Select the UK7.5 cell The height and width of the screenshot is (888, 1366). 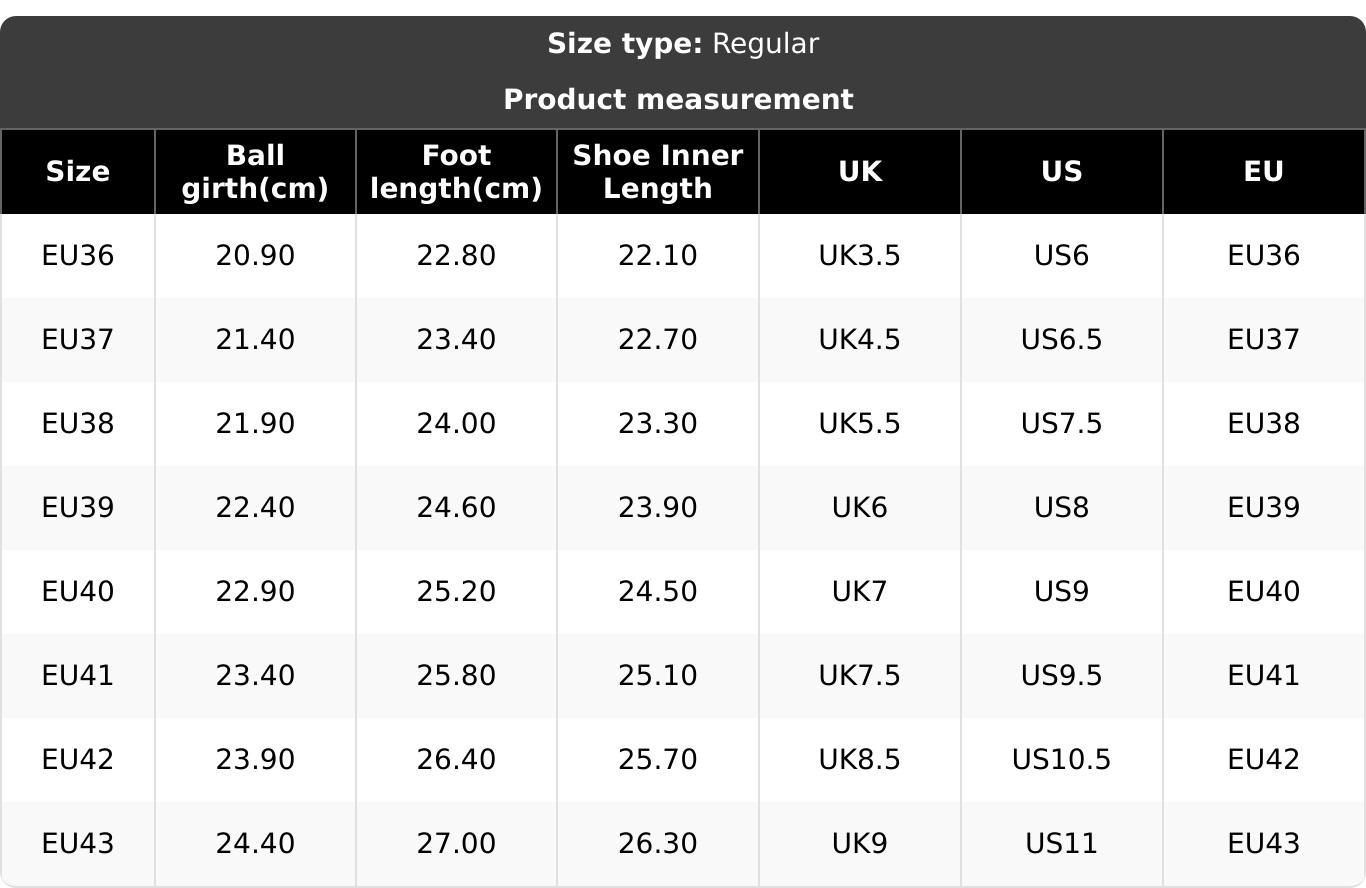pos(859,676)
